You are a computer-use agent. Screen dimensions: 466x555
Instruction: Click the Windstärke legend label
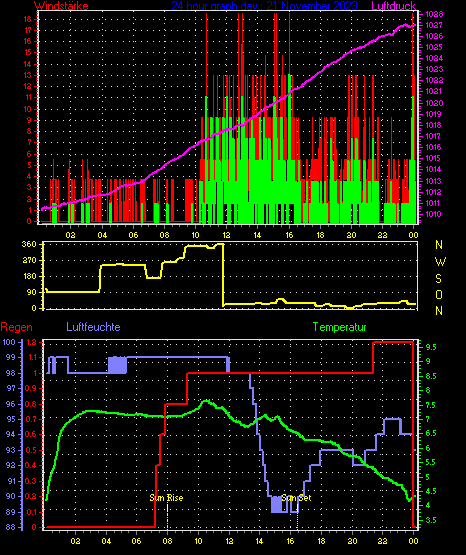(61, 5)
